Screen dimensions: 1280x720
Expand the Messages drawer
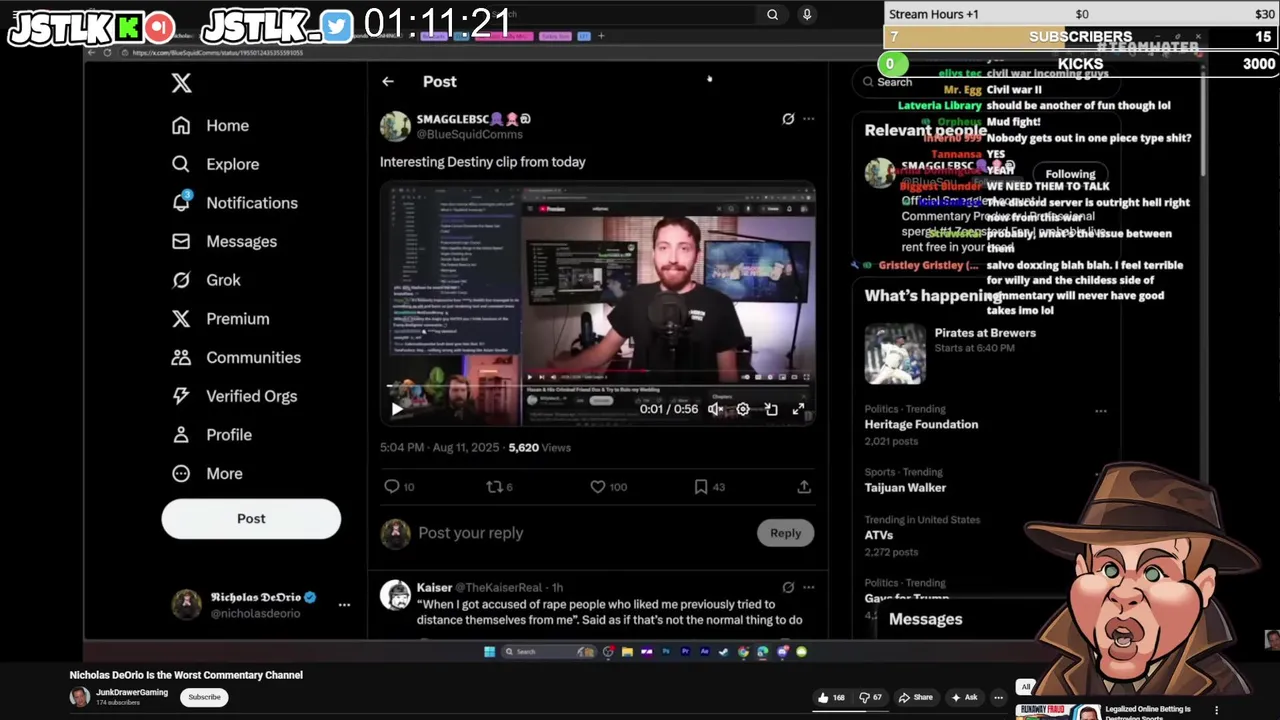point(926,619)
